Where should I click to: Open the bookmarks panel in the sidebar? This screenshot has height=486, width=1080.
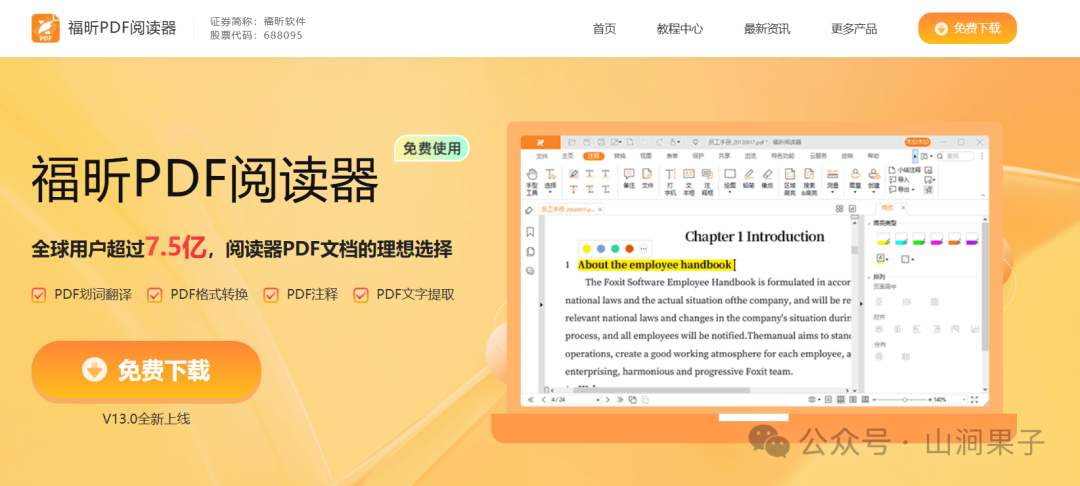pos(530,231)
